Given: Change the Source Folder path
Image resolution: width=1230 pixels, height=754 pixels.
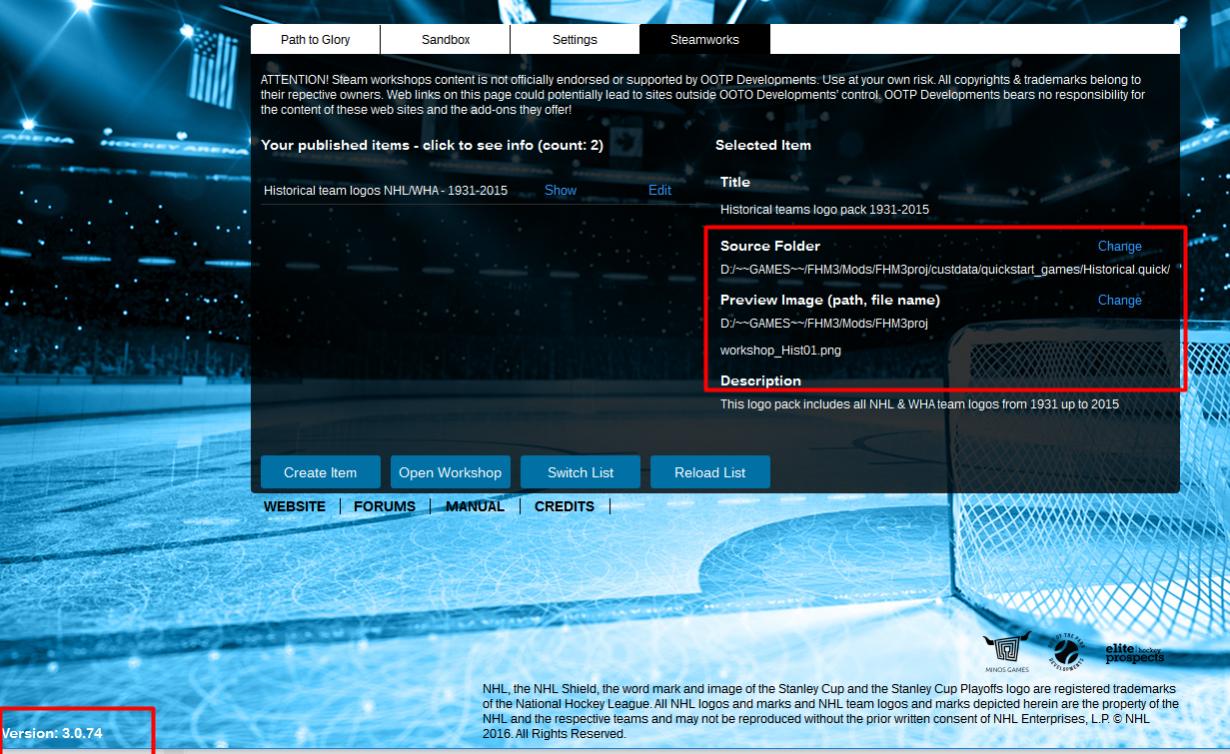Looking at the screenshot, I should click(x=1119, y=246).
